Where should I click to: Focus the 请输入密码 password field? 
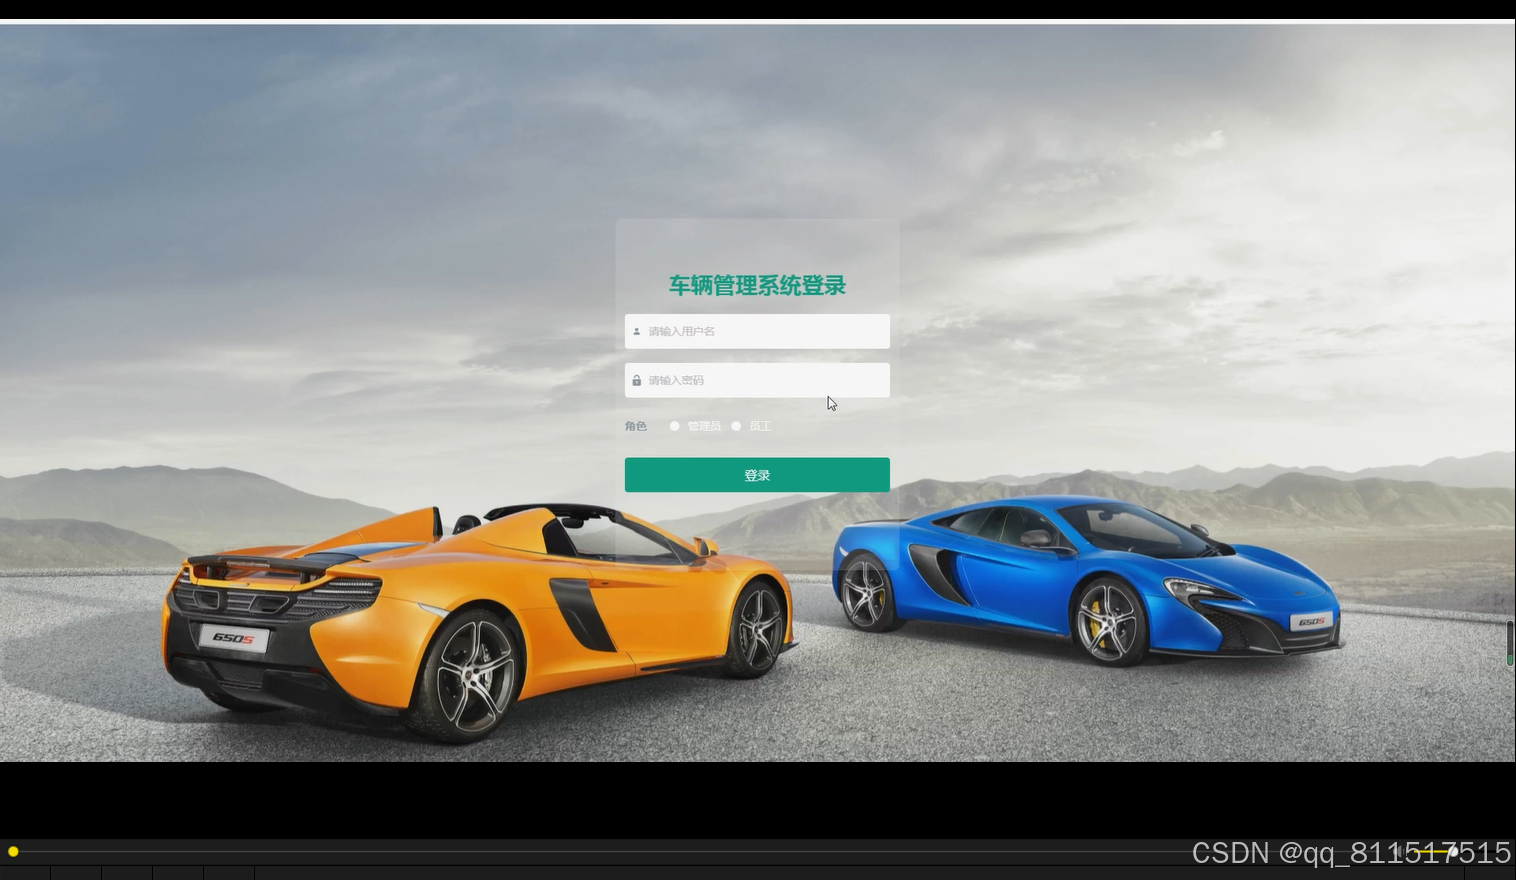pos(757,380)
